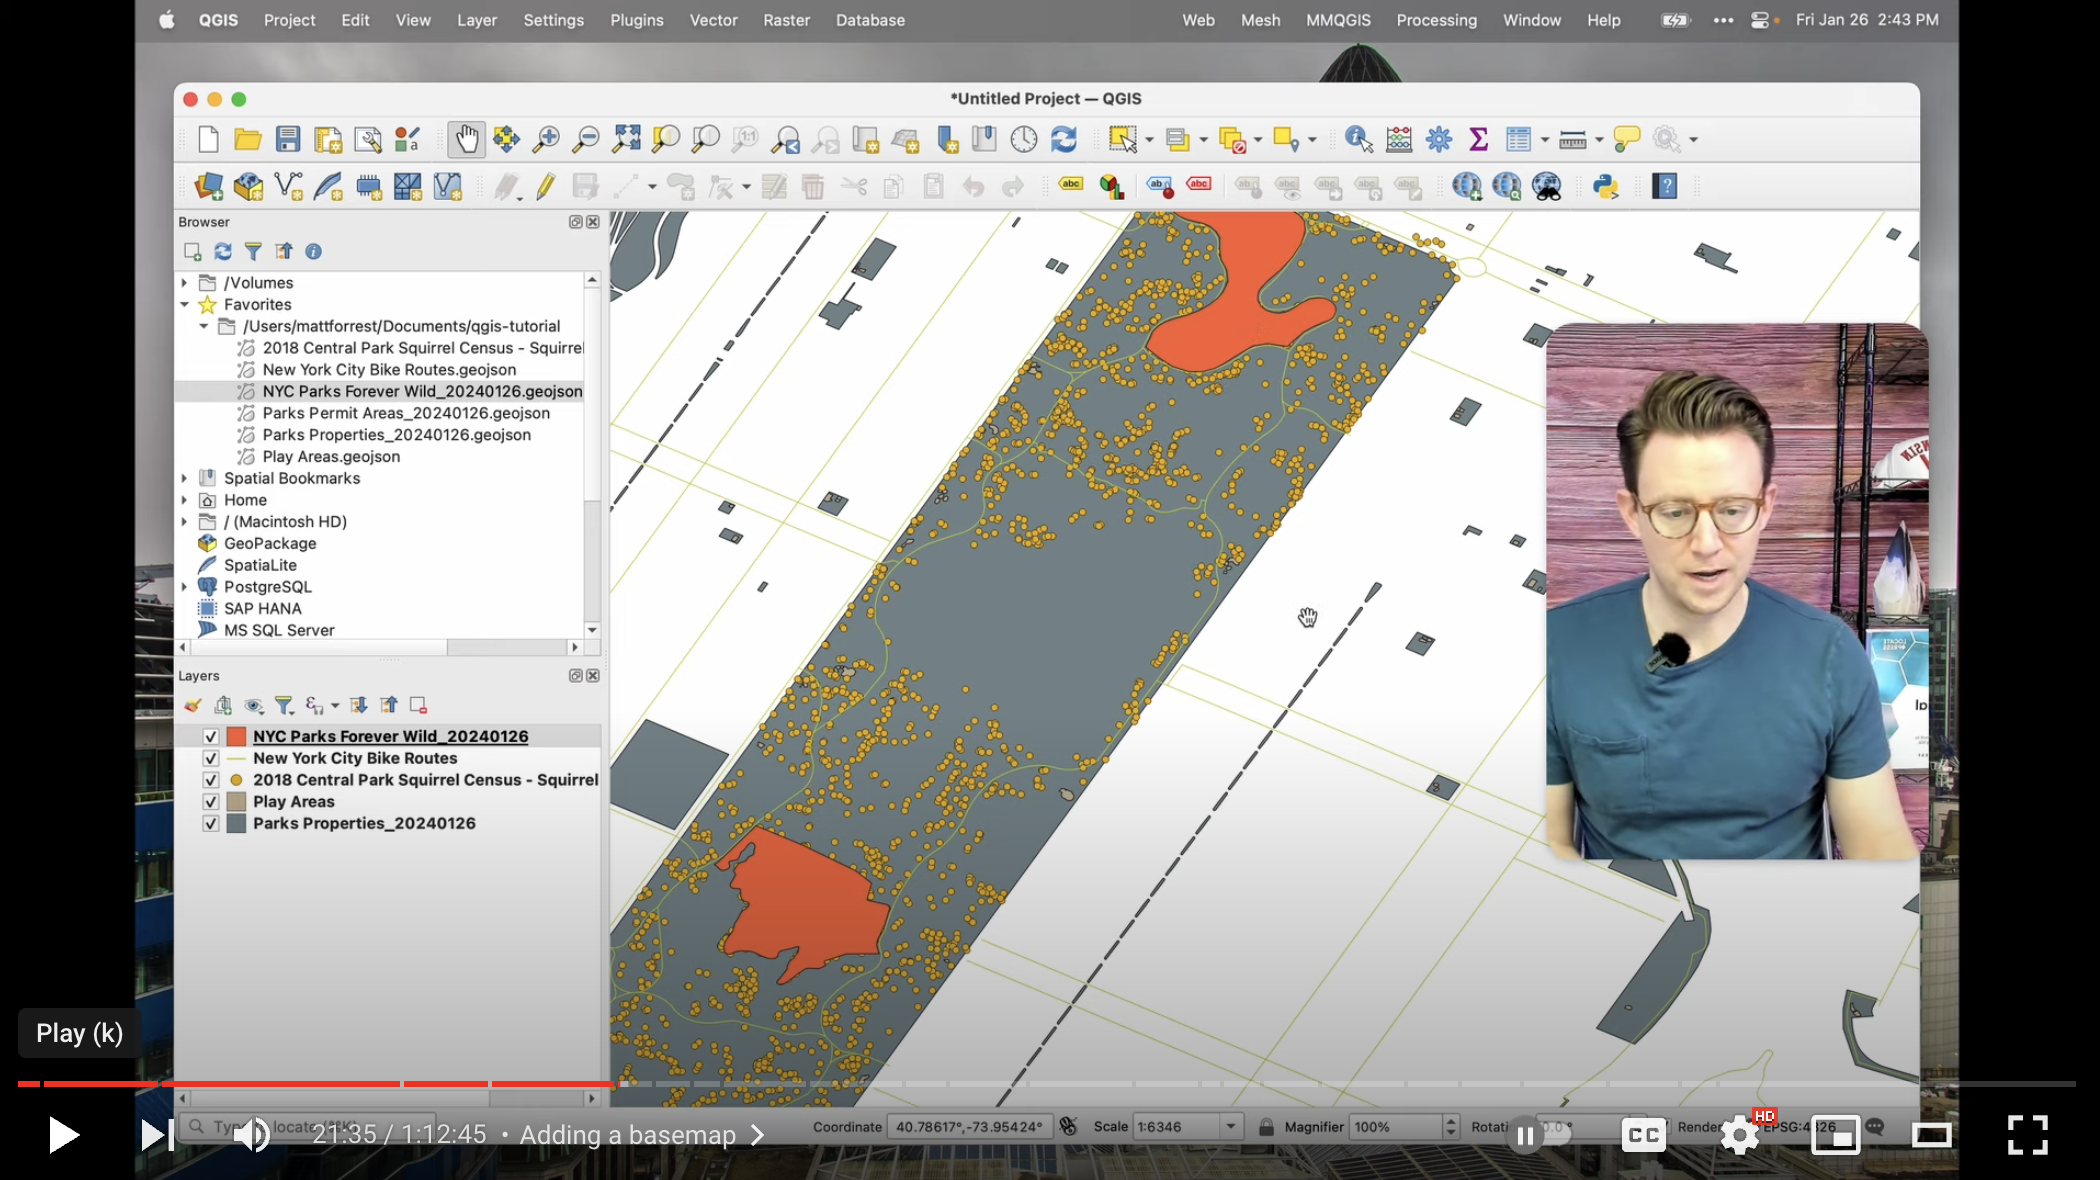
Task: Click Filter Legend funnel in Layers panel
Action: tap(284, 705)
